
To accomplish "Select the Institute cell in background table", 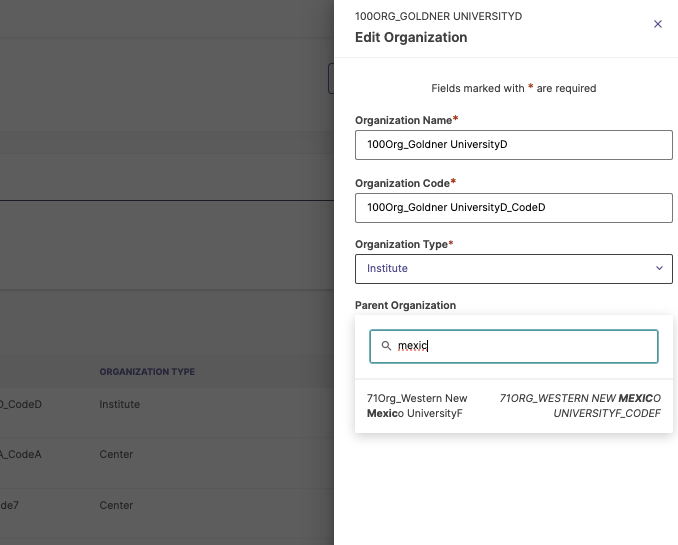I will point(120,404).
